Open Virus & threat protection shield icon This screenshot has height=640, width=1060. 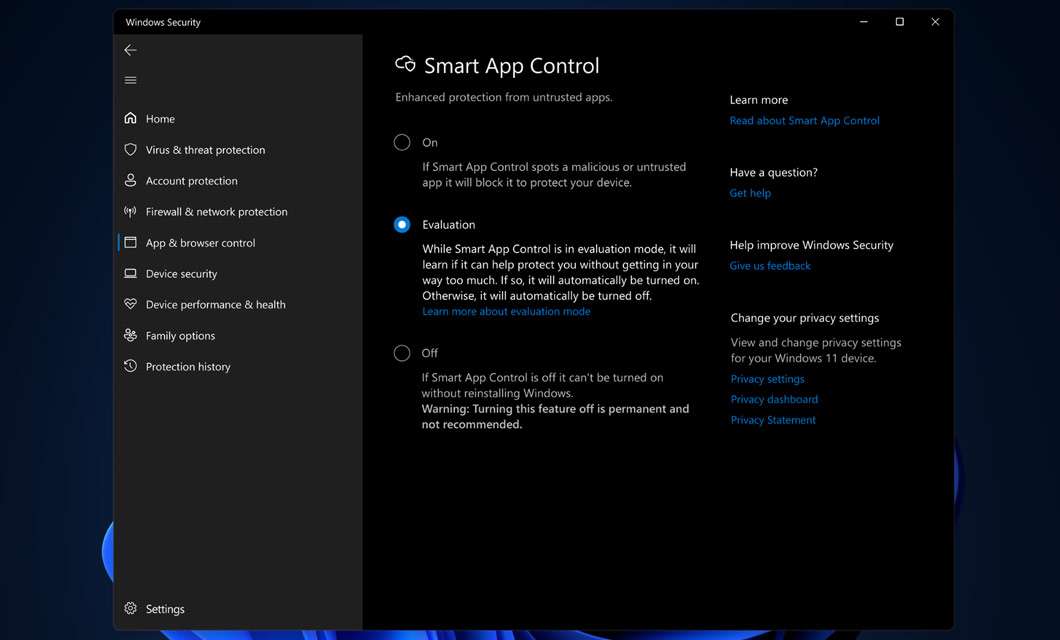point(131,149)
